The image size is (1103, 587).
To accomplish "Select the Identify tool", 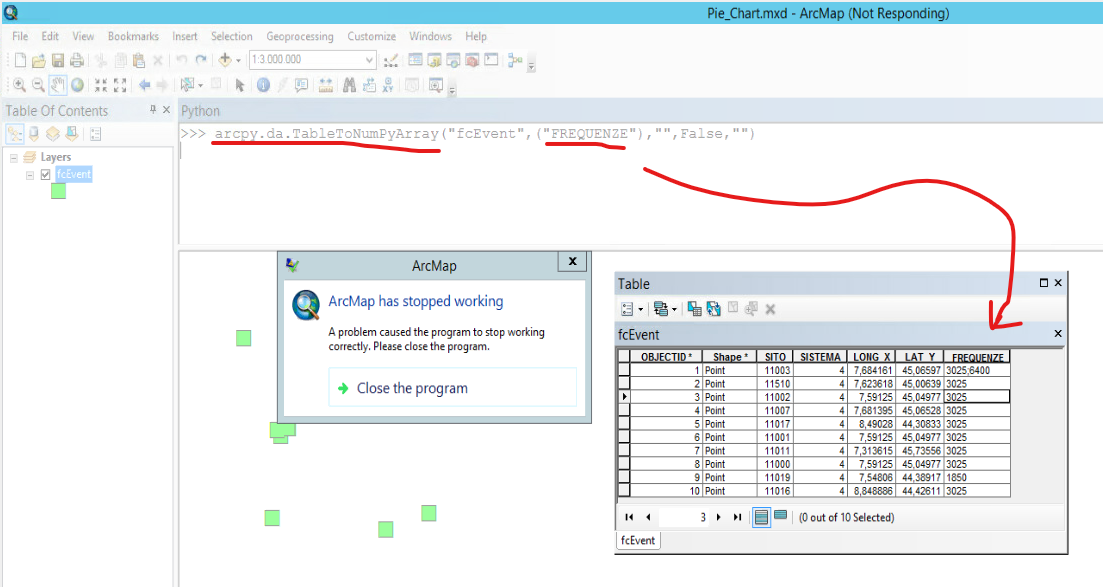I will click(x=263, y=85).
